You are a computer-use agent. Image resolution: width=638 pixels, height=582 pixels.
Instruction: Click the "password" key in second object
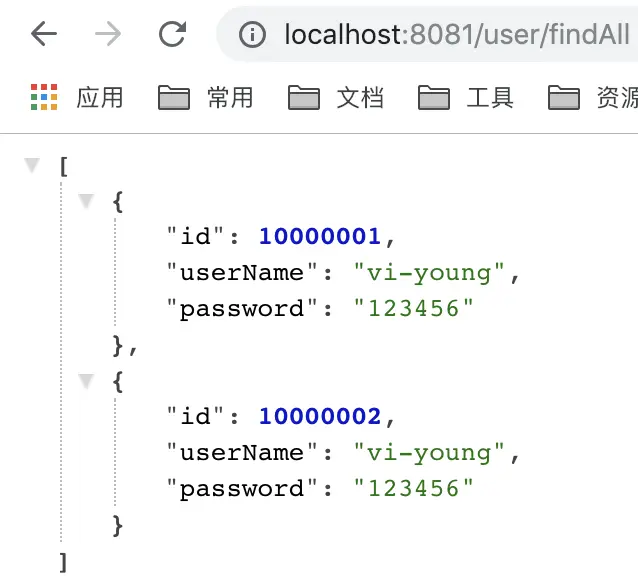coord(242,489)
